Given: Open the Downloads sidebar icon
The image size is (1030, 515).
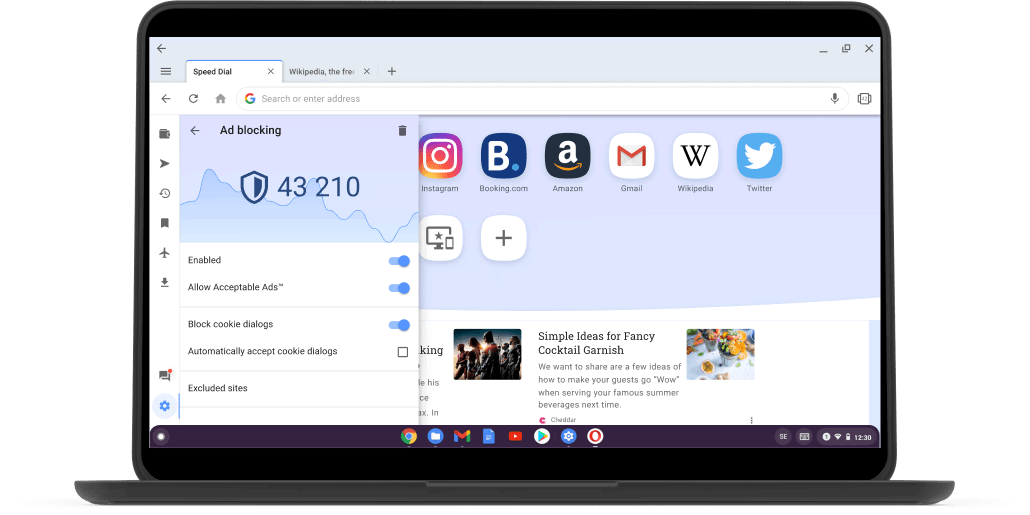Looking at the screenshot, I should coord(165,283).
